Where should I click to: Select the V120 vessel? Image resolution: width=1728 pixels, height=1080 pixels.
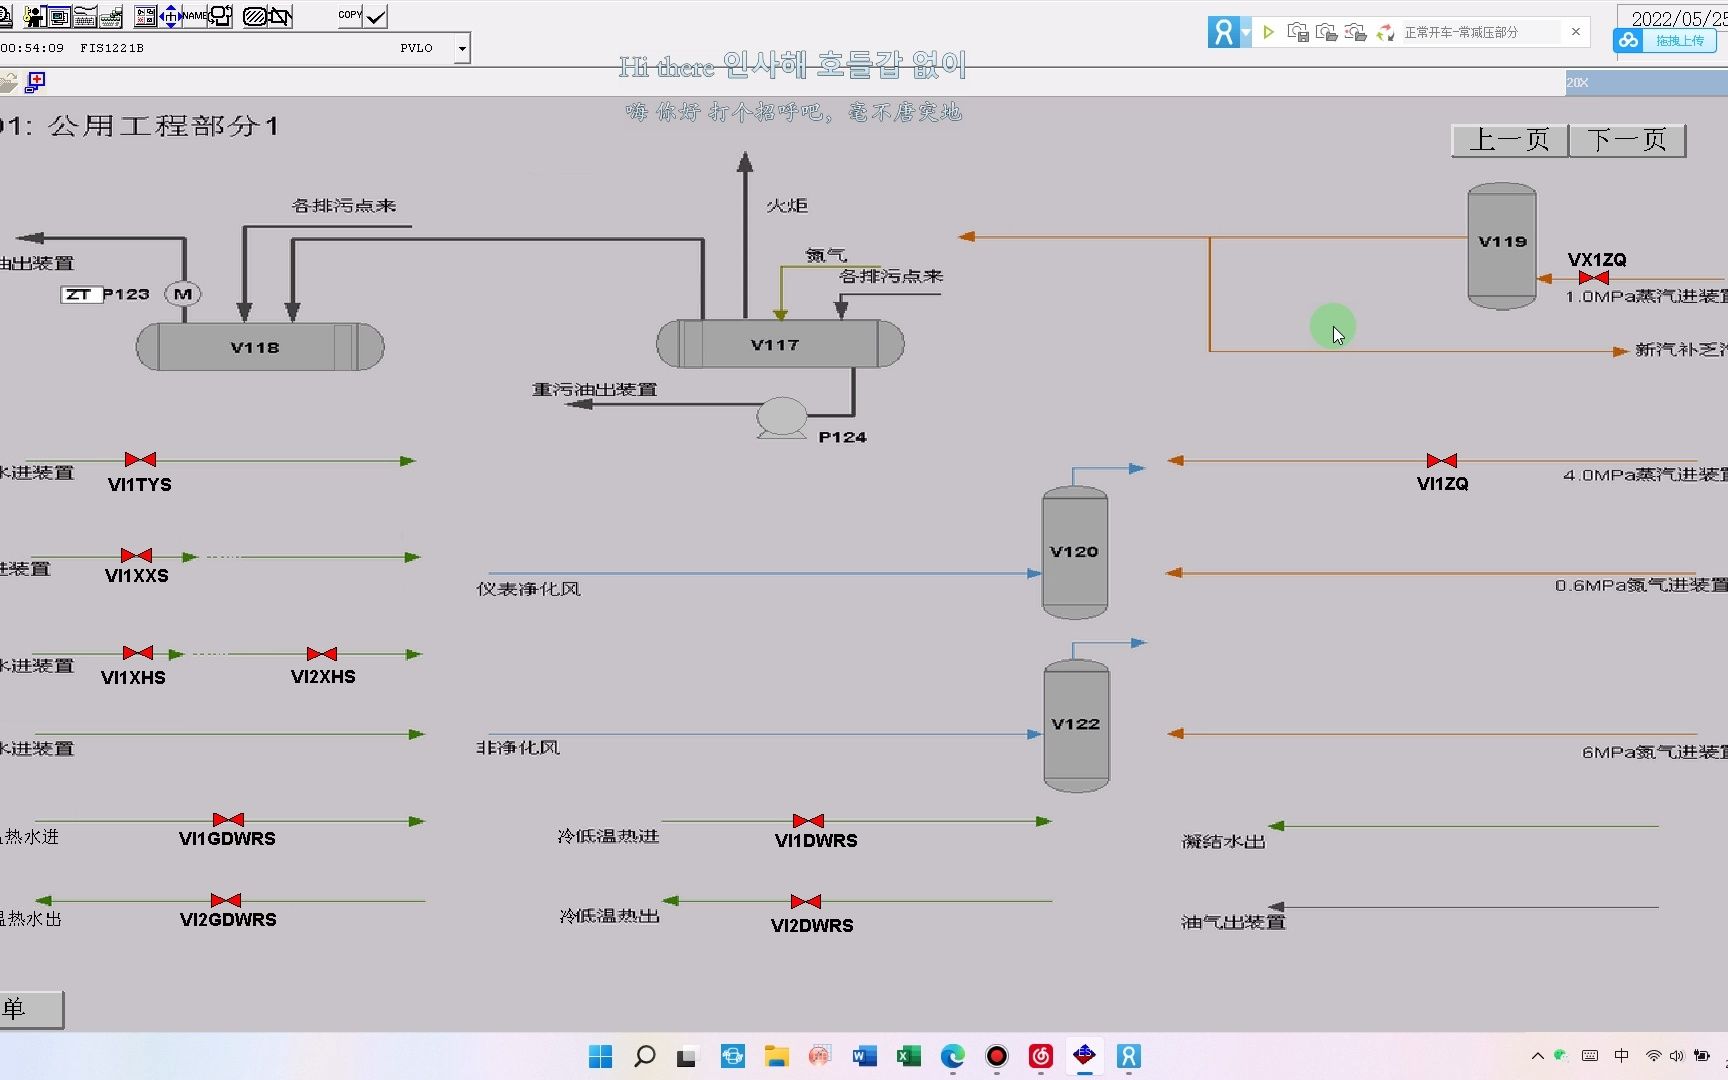(x=1075, y=552)
